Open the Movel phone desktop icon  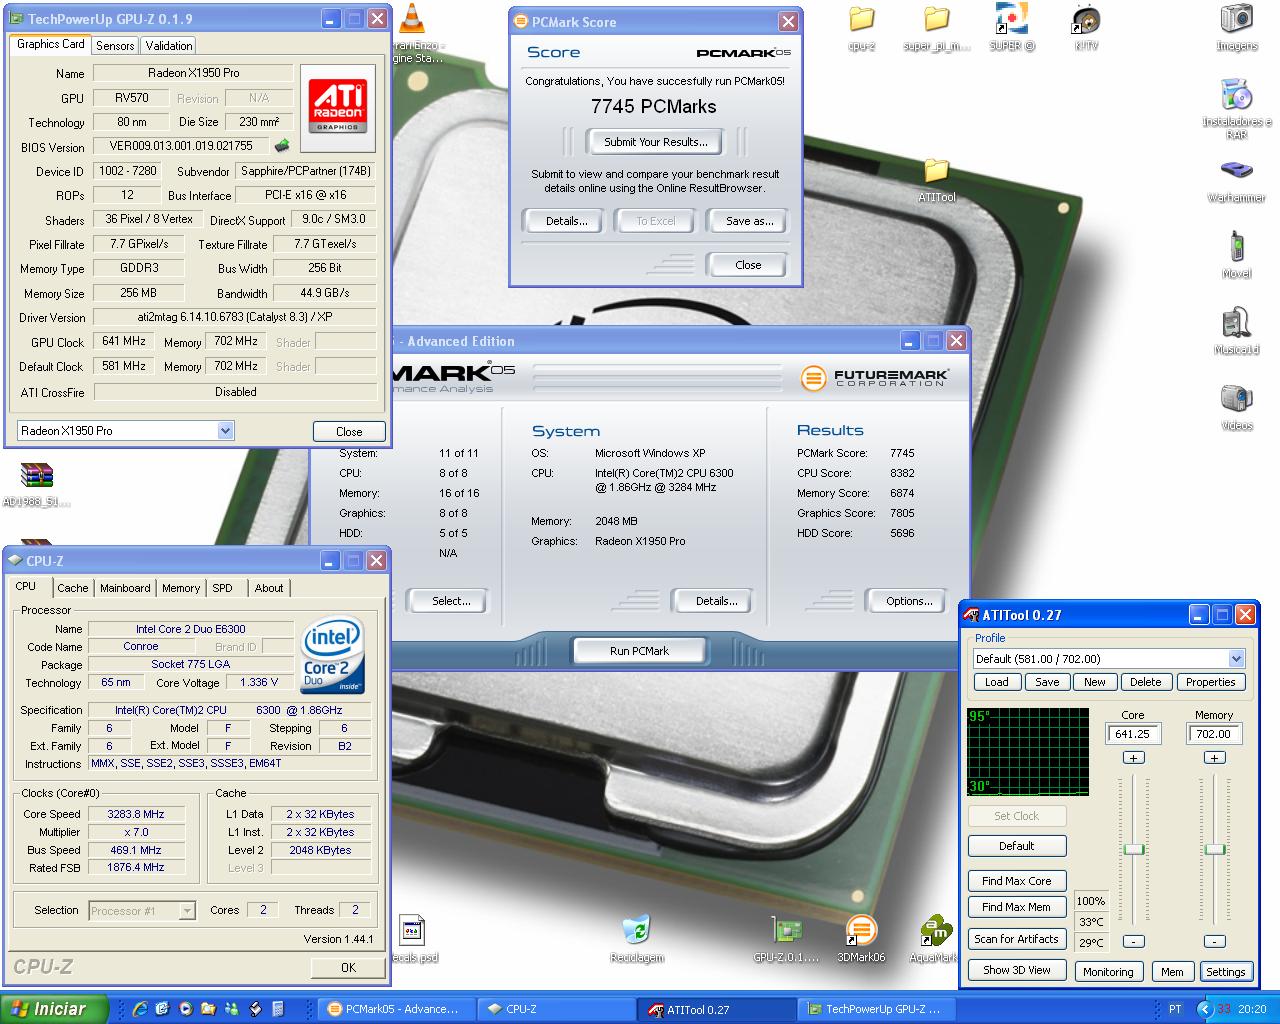pyautogui.click(x=1237, y=254)
